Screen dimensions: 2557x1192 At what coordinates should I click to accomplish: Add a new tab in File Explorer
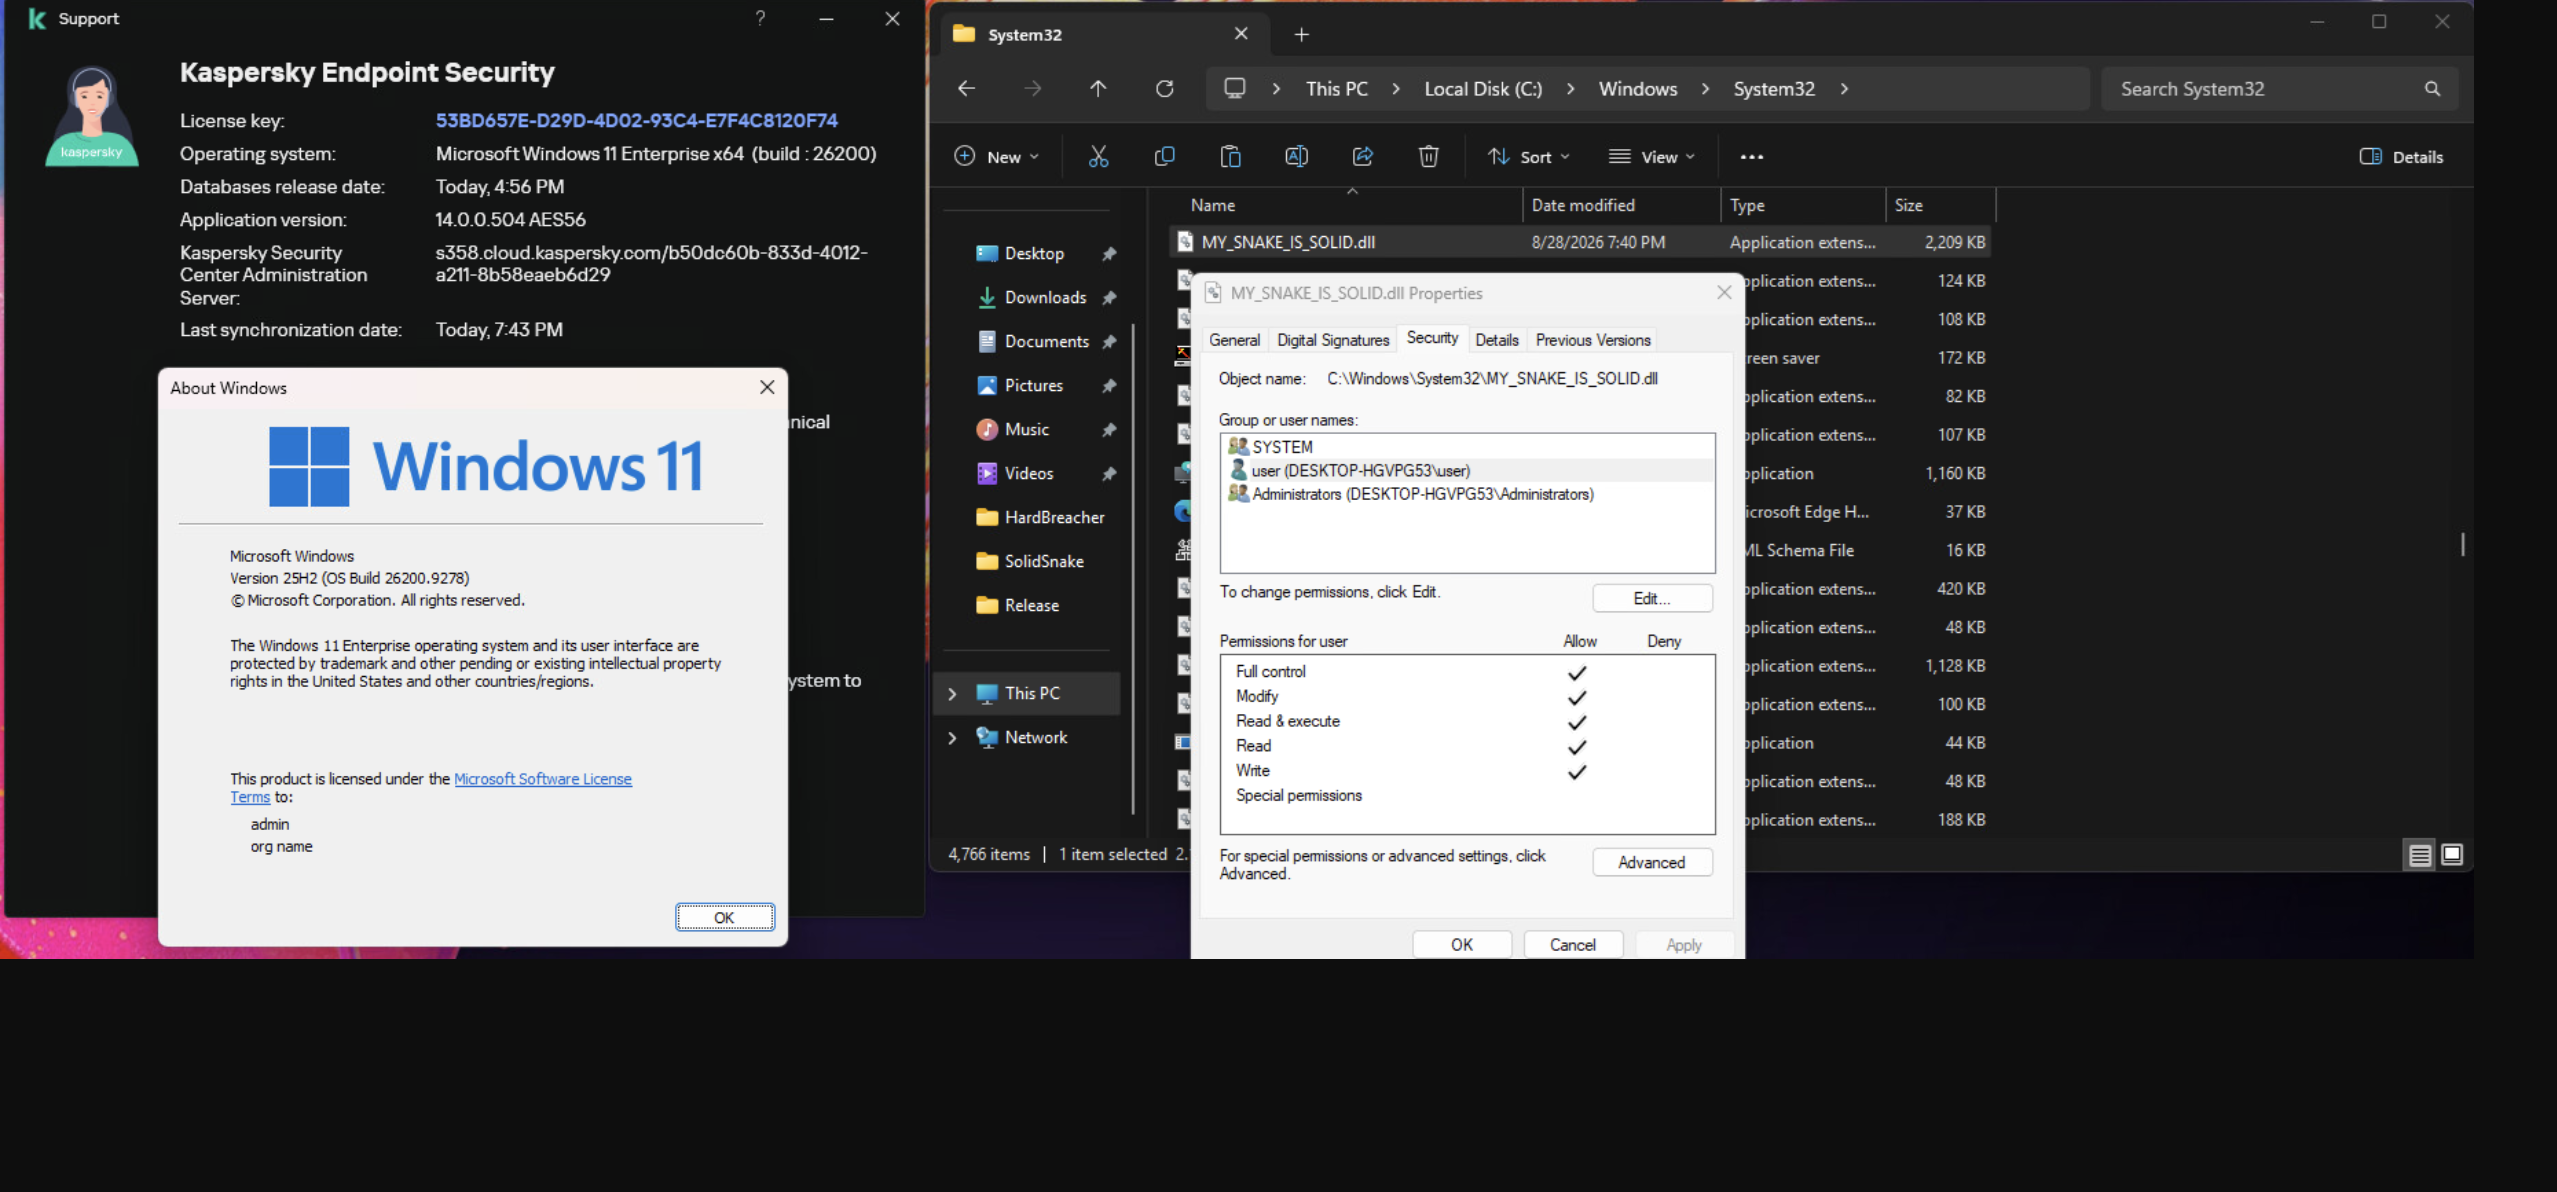pos(1301,35)
